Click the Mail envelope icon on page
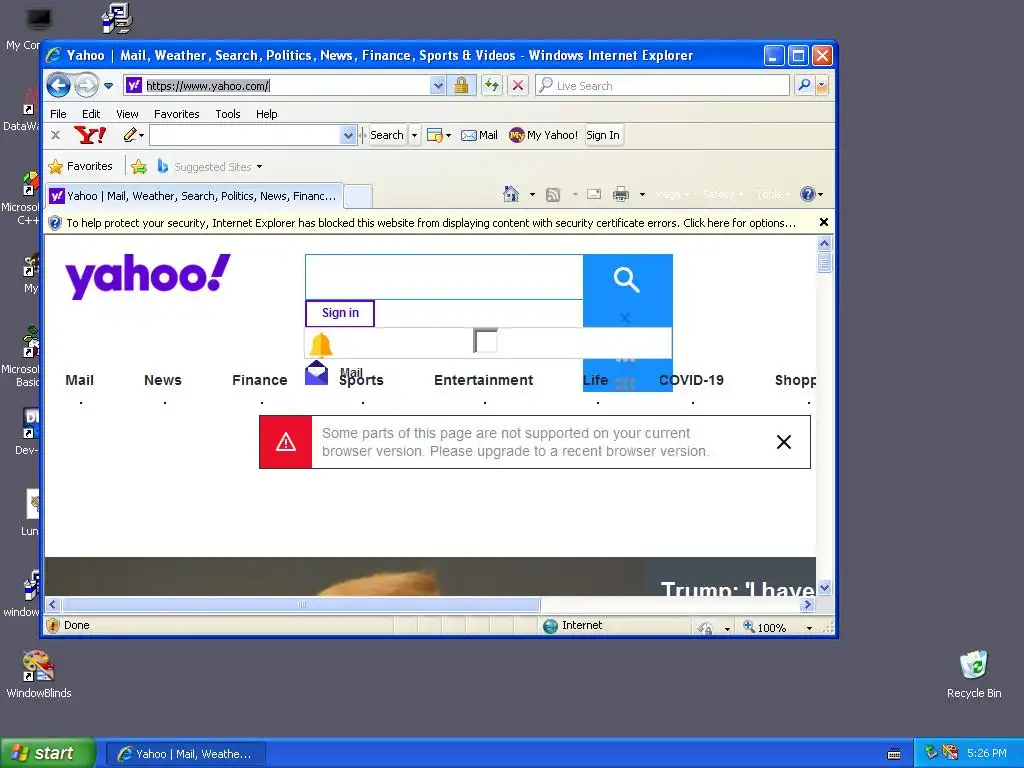The width and height of the screenshot is (1024, 768). 317,373
